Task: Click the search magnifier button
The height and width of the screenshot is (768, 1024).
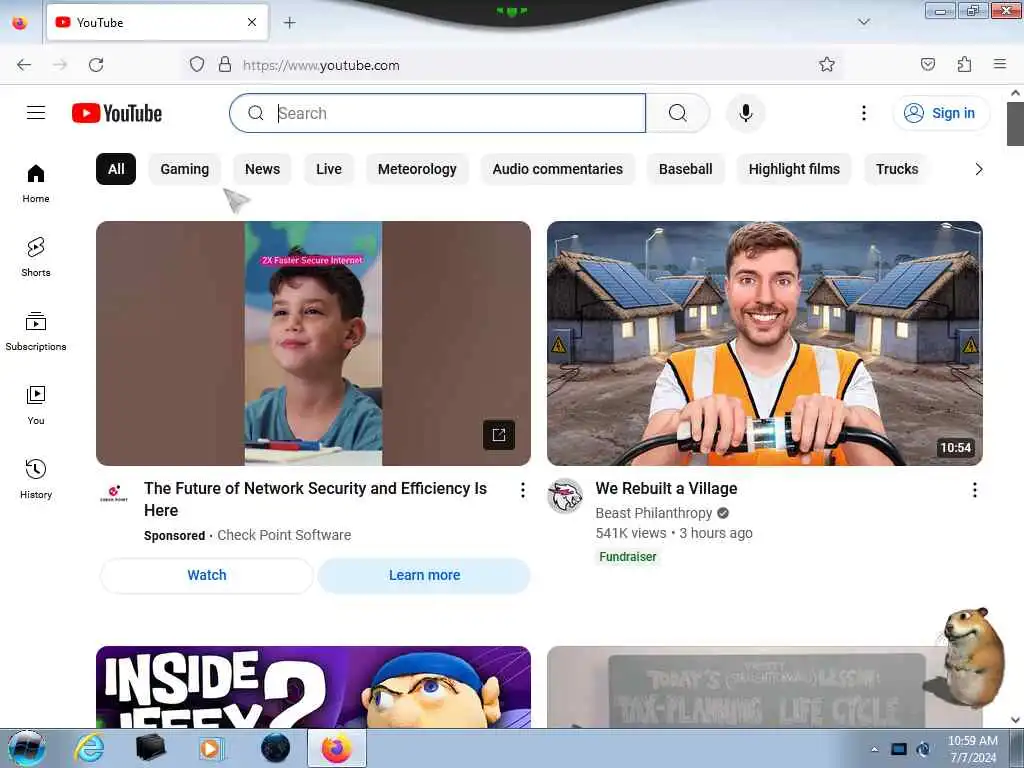Action: 677,113
